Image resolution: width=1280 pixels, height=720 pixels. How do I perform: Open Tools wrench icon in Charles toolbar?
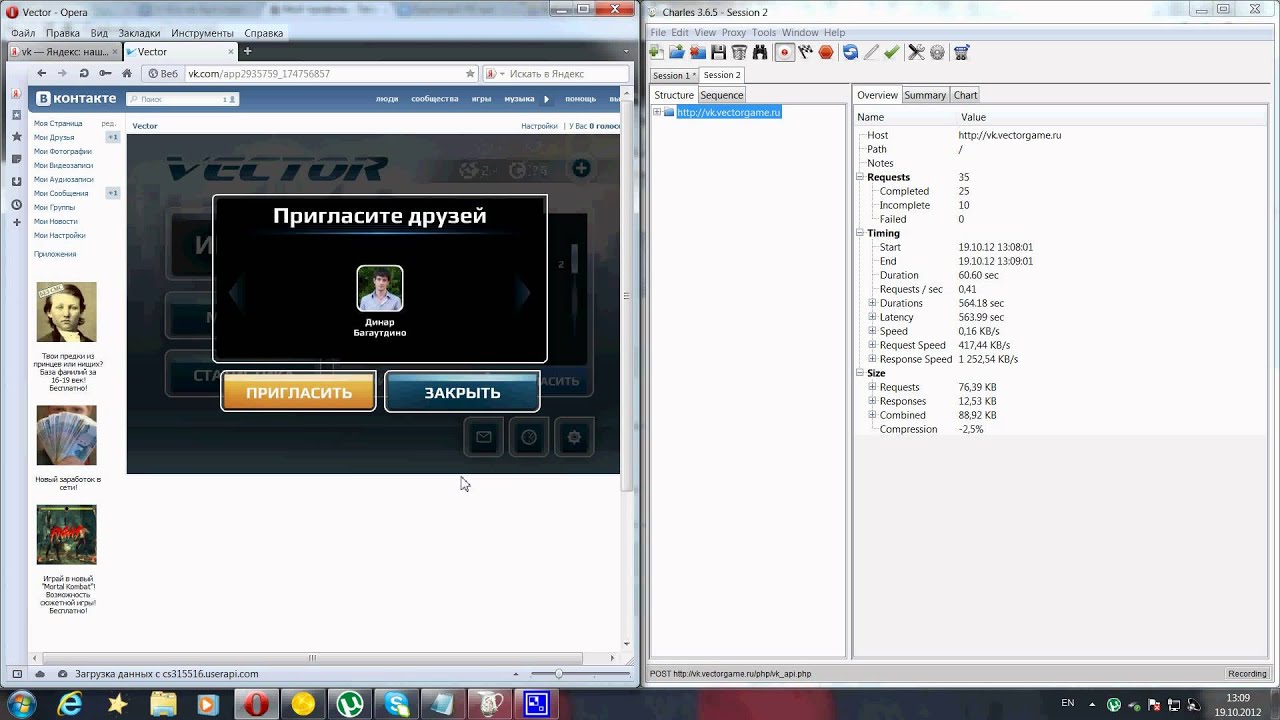[916, 52]
